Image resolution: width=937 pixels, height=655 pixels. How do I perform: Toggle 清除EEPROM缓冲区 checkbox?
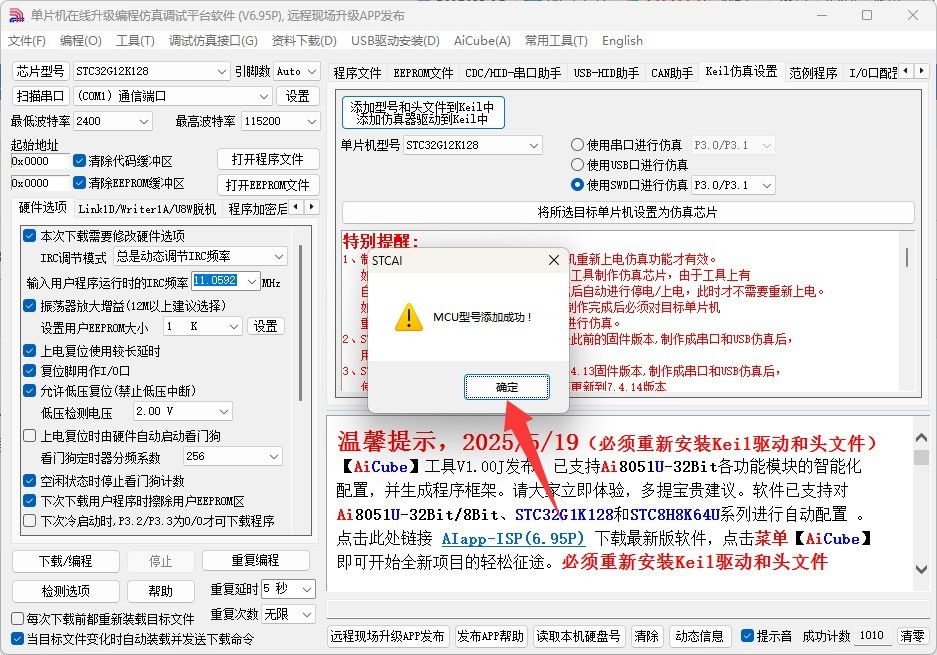[79, 182]
